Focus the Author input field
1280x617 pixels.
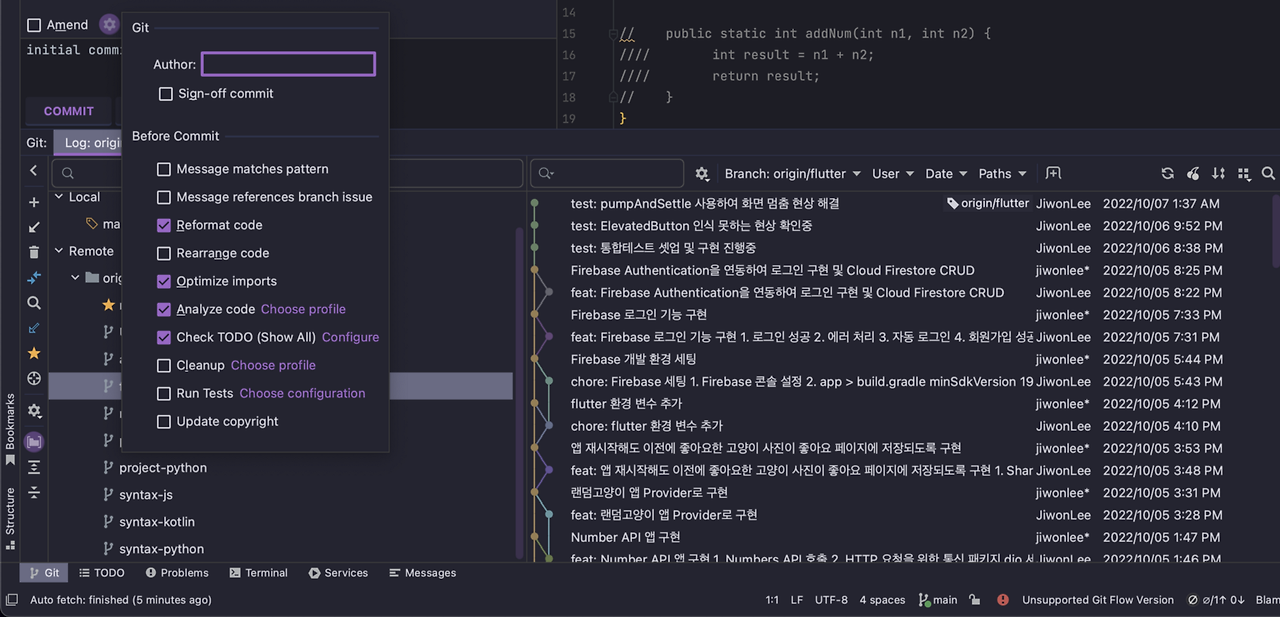288,64
